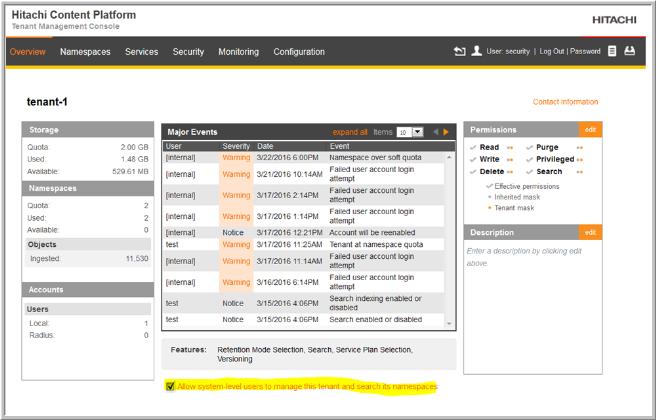Click the return arrow icon beside the user icon
This screenshot has width=656, height=420.
(x=459, y=51)
